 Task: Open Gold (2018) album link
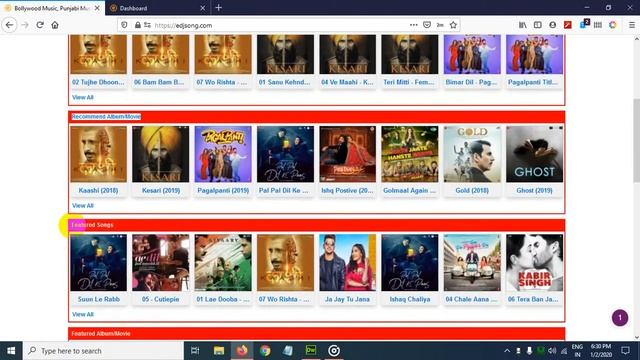(472, 190)
